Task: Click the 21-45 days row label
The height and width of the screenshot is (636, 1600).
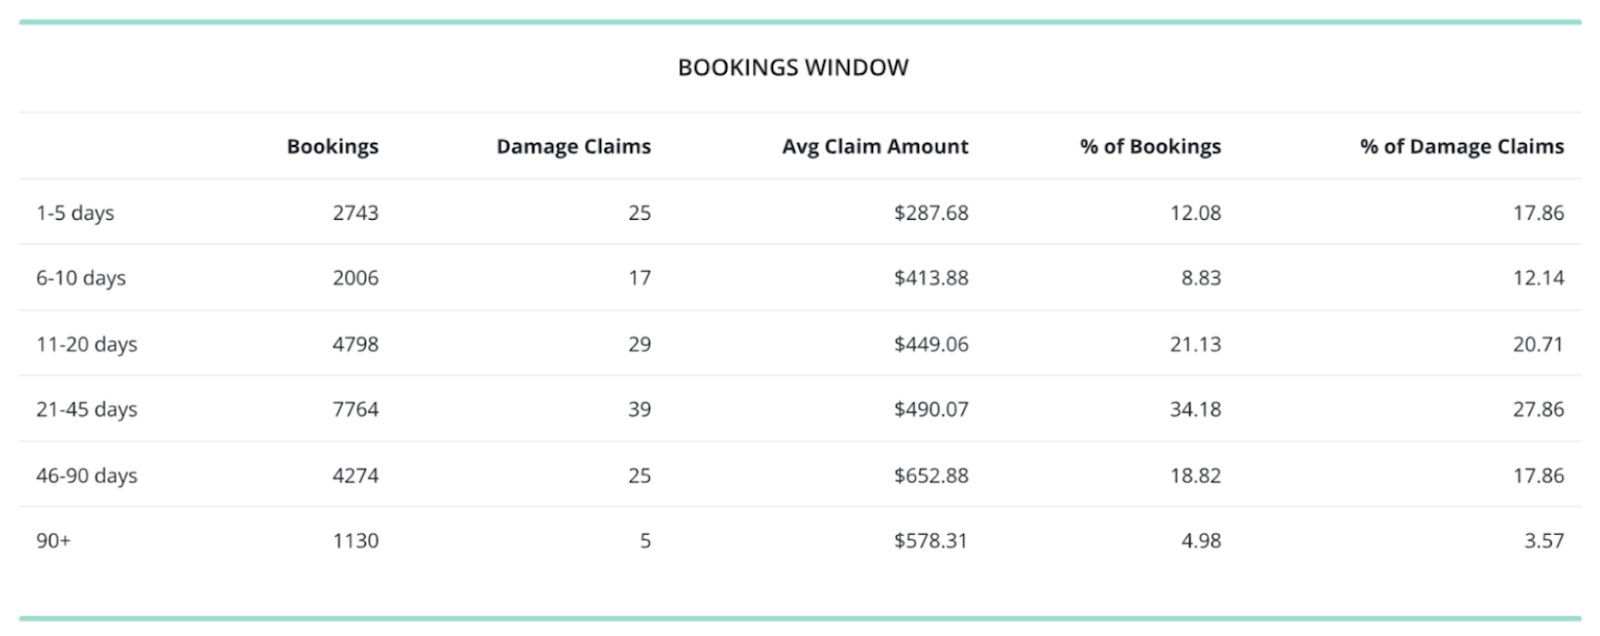Action: (87, 409)
